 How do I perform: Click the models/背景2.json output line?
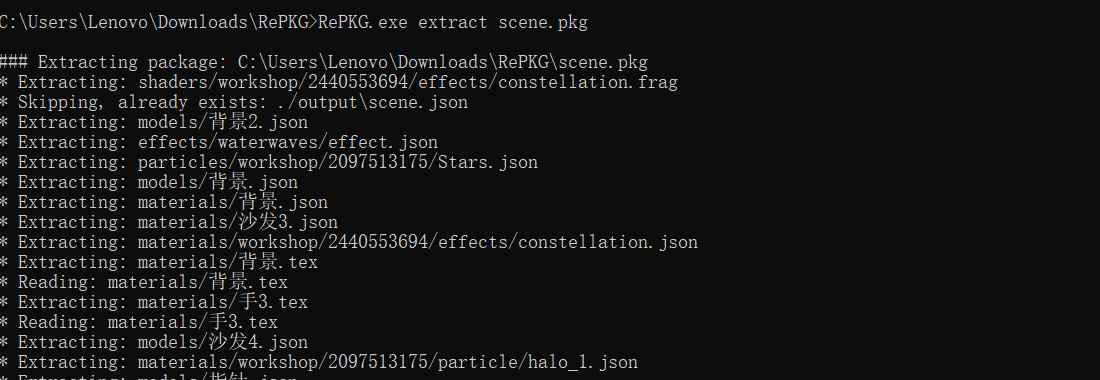tap(154, 123)
